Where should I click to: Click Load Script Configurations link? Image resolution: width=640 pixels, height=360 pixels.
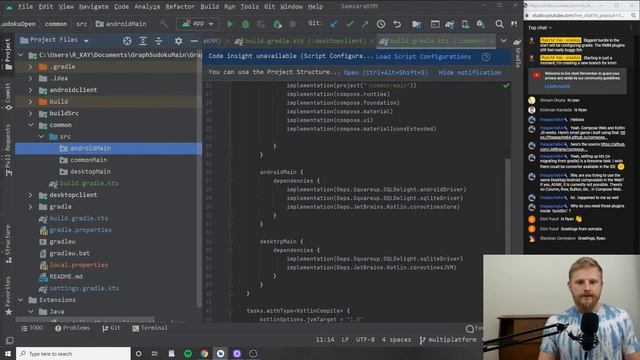(423, 56)
